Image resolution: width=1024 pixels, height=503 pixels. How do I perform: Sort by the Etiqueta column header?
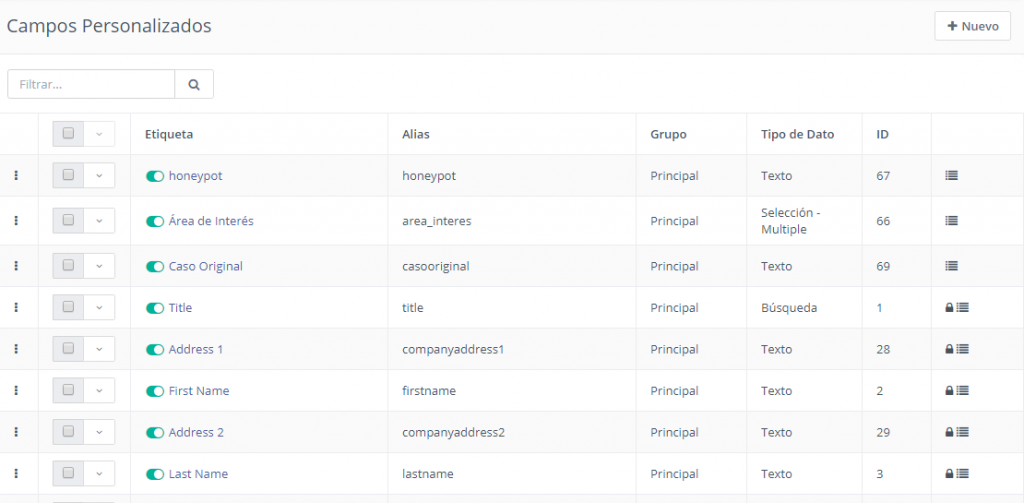(169, 134)
